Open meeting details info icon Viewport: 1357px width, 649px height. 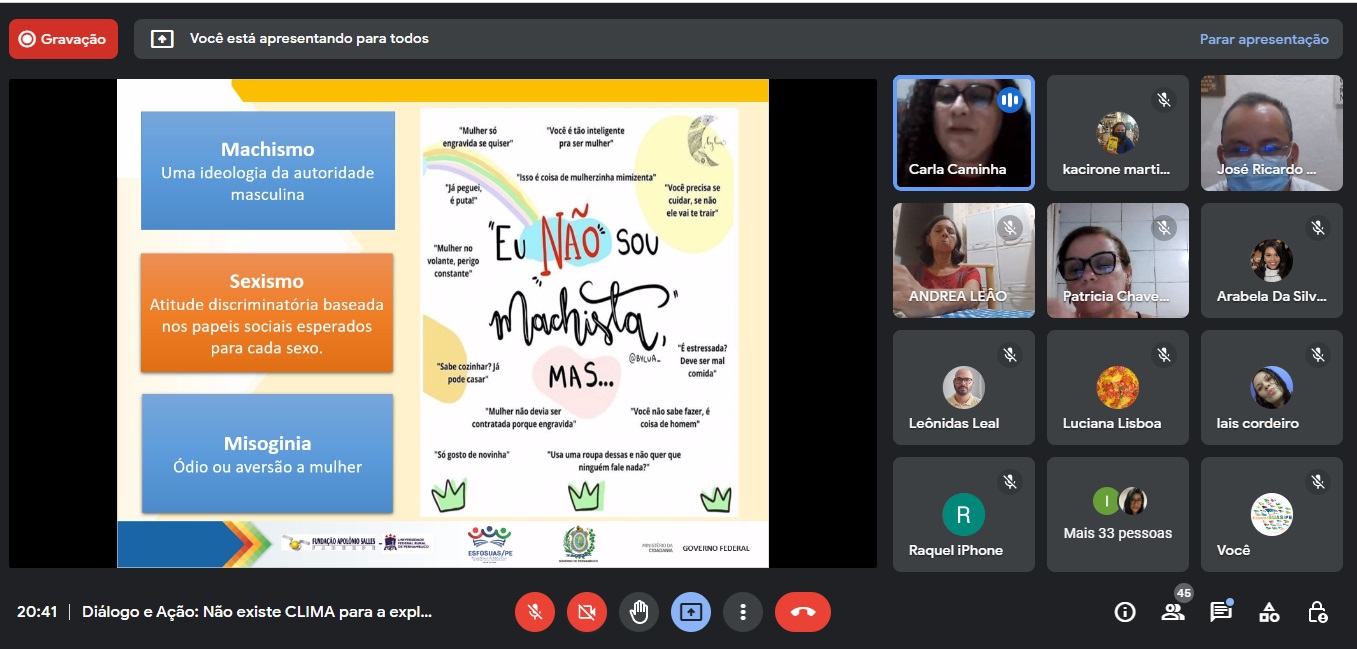1125,612
